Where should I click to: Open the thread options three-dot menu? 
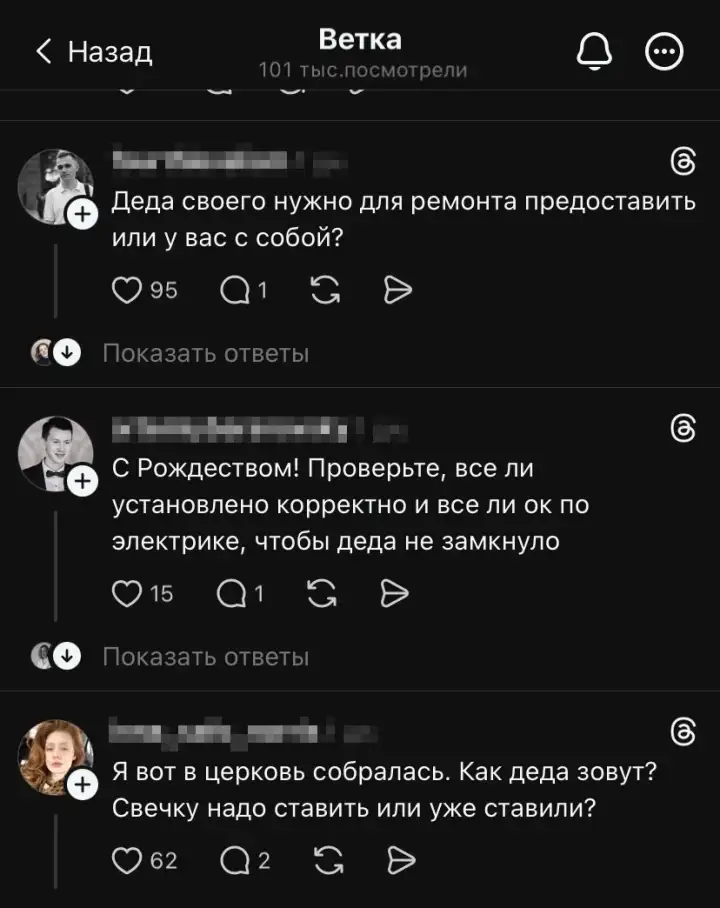pyautogui.click(x=664, y=50)
